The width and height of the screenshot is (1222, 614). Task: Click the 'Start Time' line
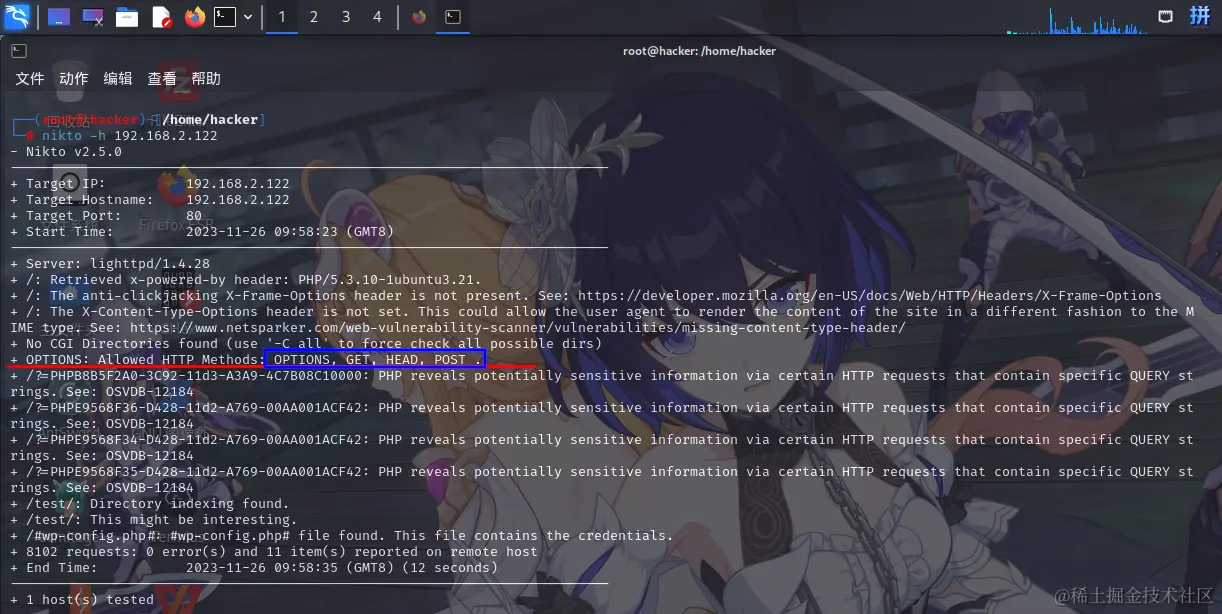coord(202,232)
